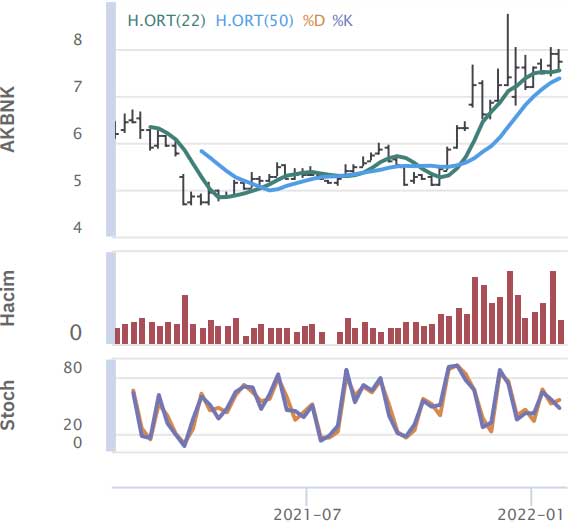Click the price axis value 6

(x=77, y=134)
